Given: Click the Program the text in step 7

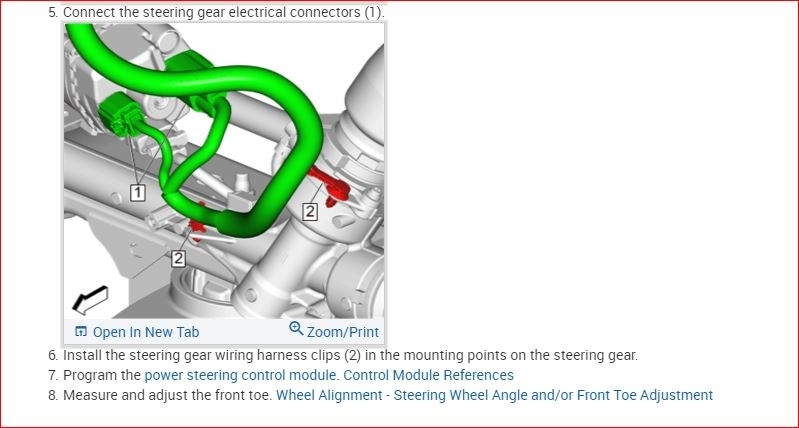Looking at the screenshot, I should point(102,376).
